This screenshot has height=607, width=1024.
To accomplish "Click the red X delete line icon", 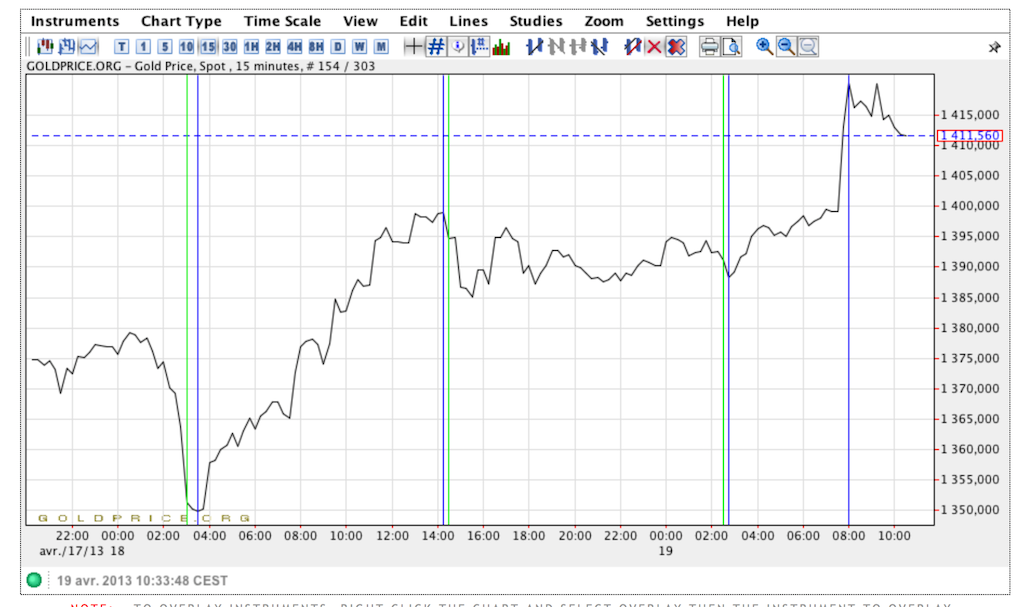I will (x=654, y=46).
